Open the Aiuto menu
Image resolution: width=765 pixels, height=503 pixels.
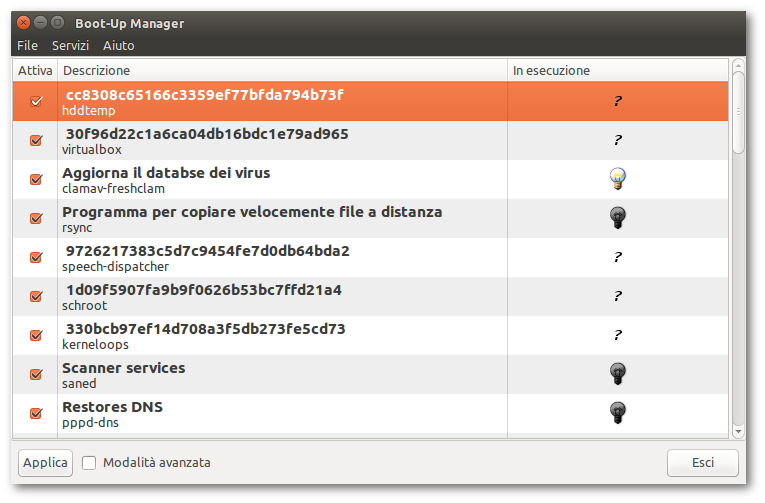(118, 45)
